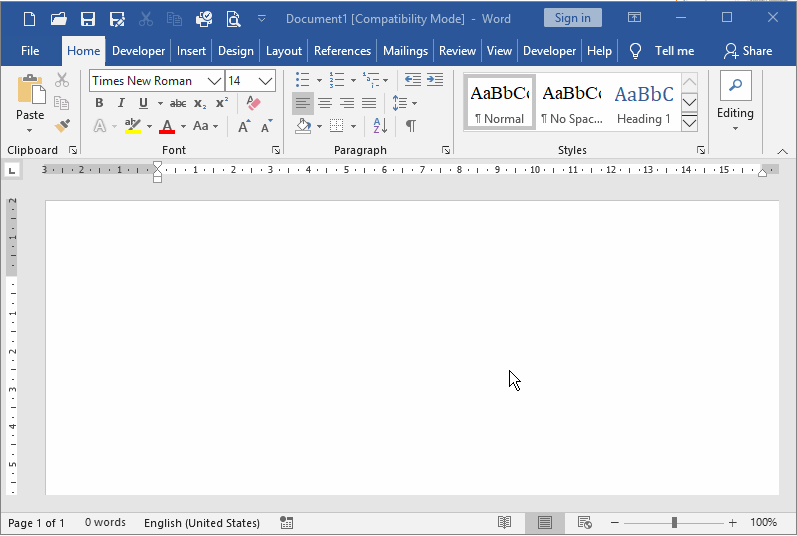Image resolution: width=797 pixels, height=536 pixels.
Task: Apply shading paint bucket
Action: [x=303, y=125]
